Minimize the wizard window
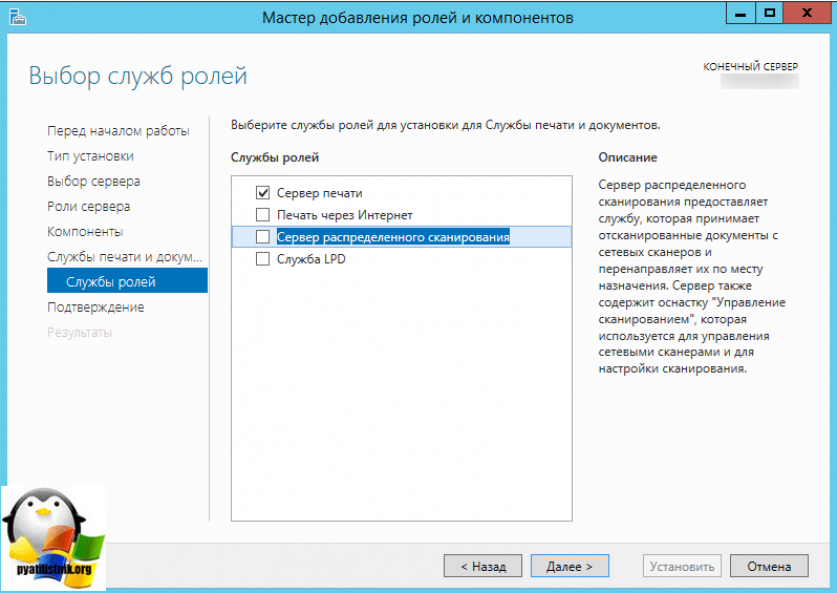Screen dimensions: 837x593 (740, 13)
